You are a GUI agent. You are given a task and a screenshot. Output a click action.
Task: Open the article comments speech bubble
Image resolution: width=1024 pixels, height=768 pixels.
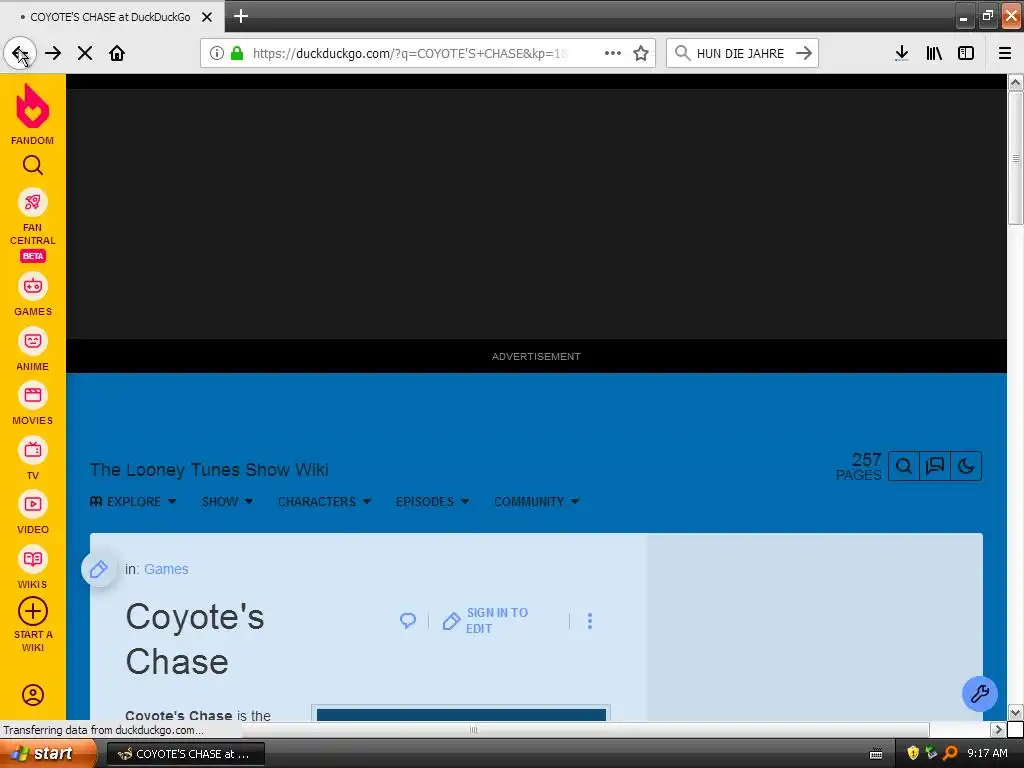(x=408, y=620)
